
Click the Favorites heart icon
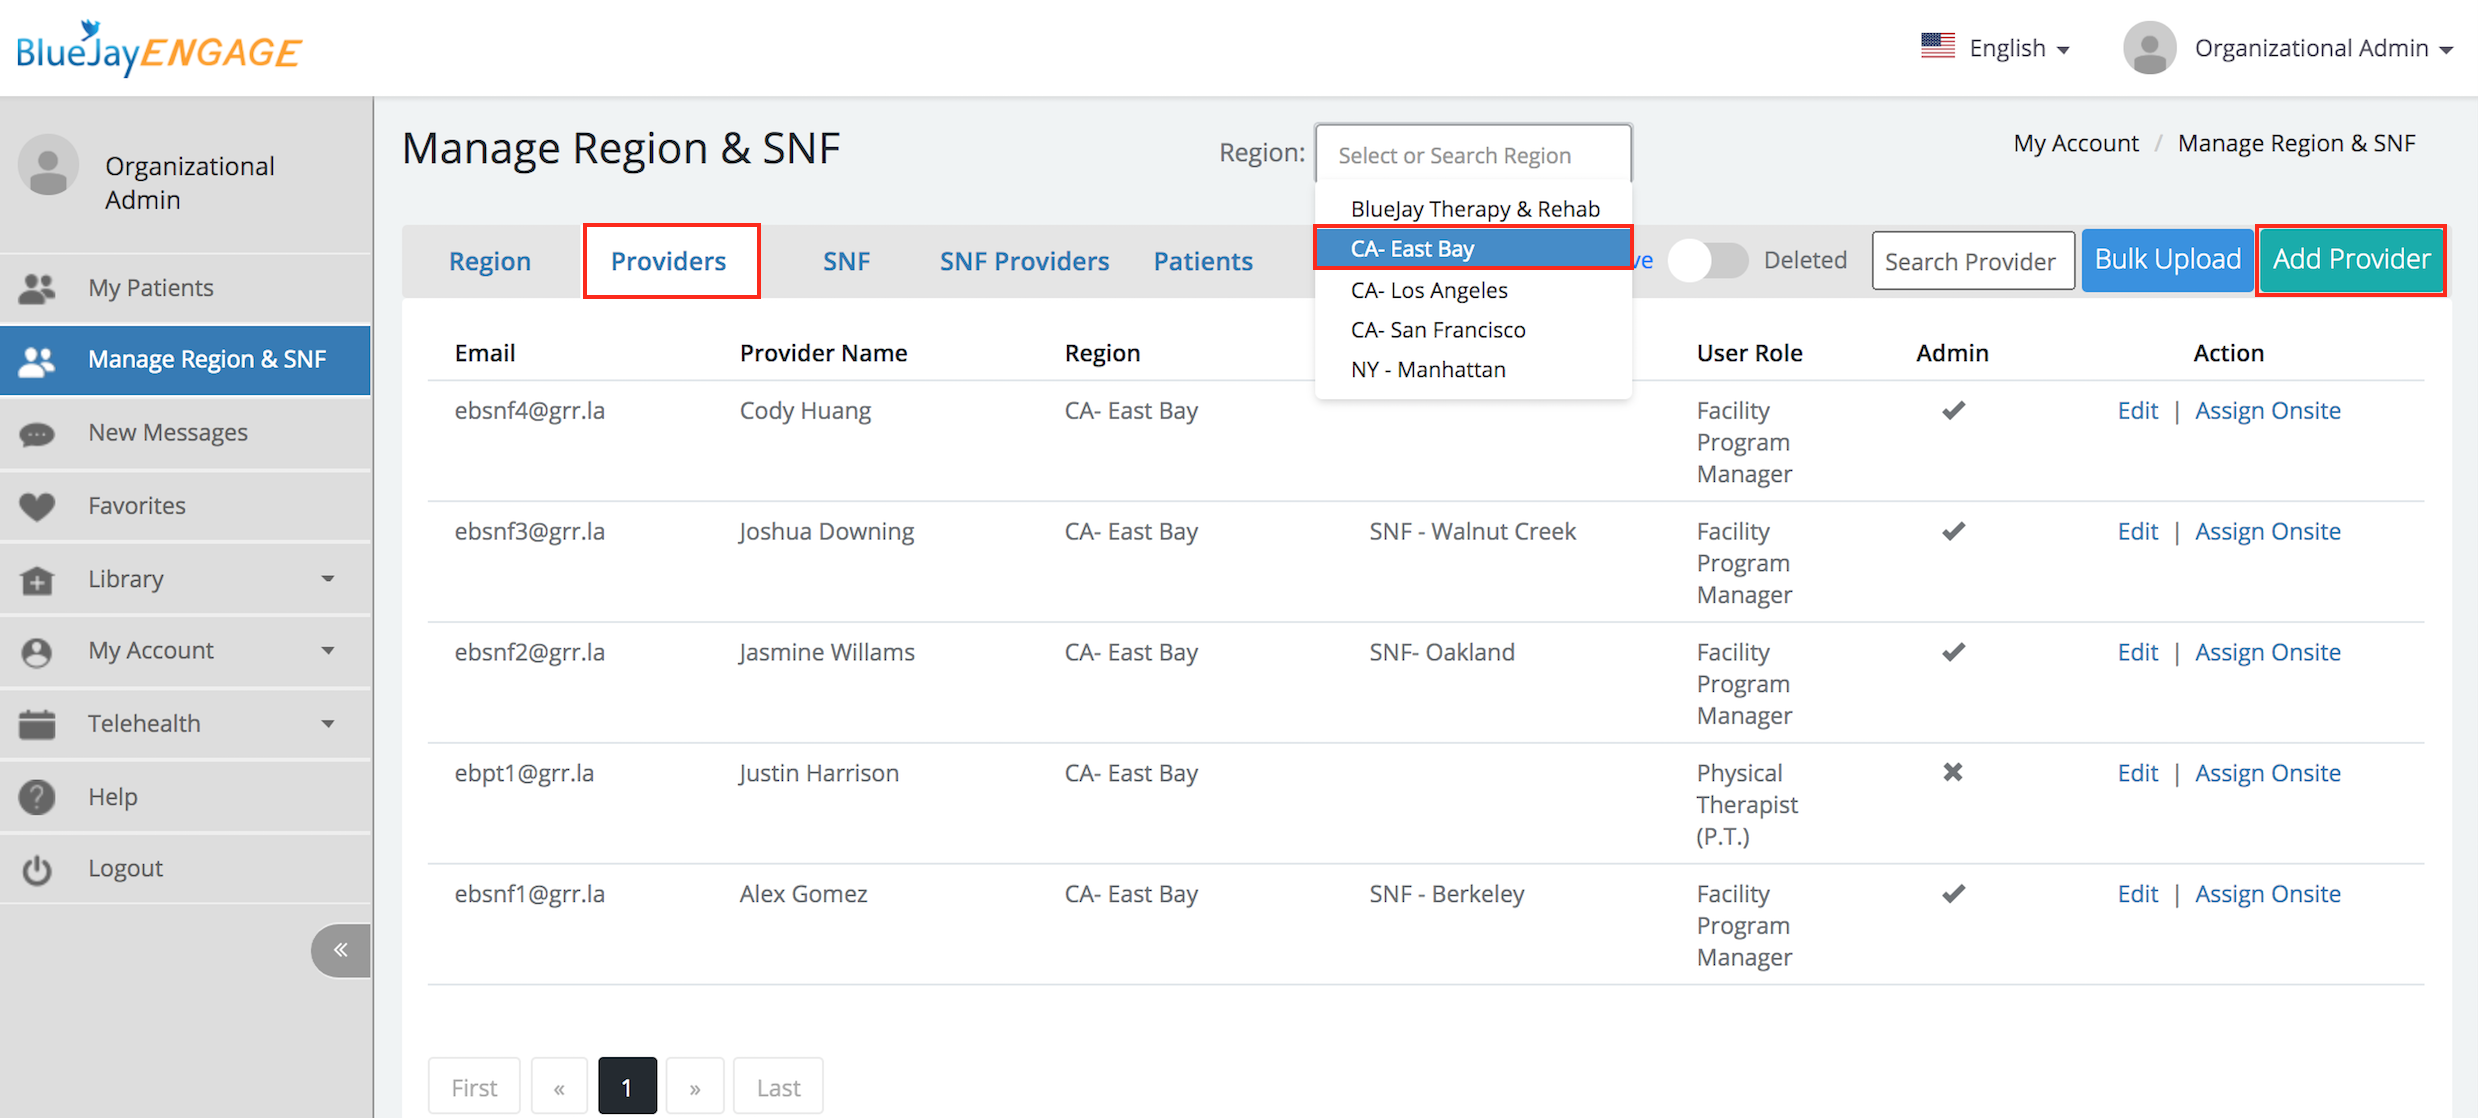click(37, 506)
